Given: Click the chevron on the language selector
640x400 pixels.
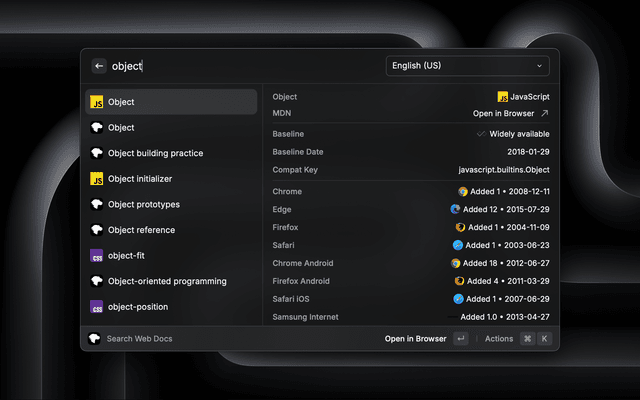Looking at the screenshot, I should tap(540, 66).
